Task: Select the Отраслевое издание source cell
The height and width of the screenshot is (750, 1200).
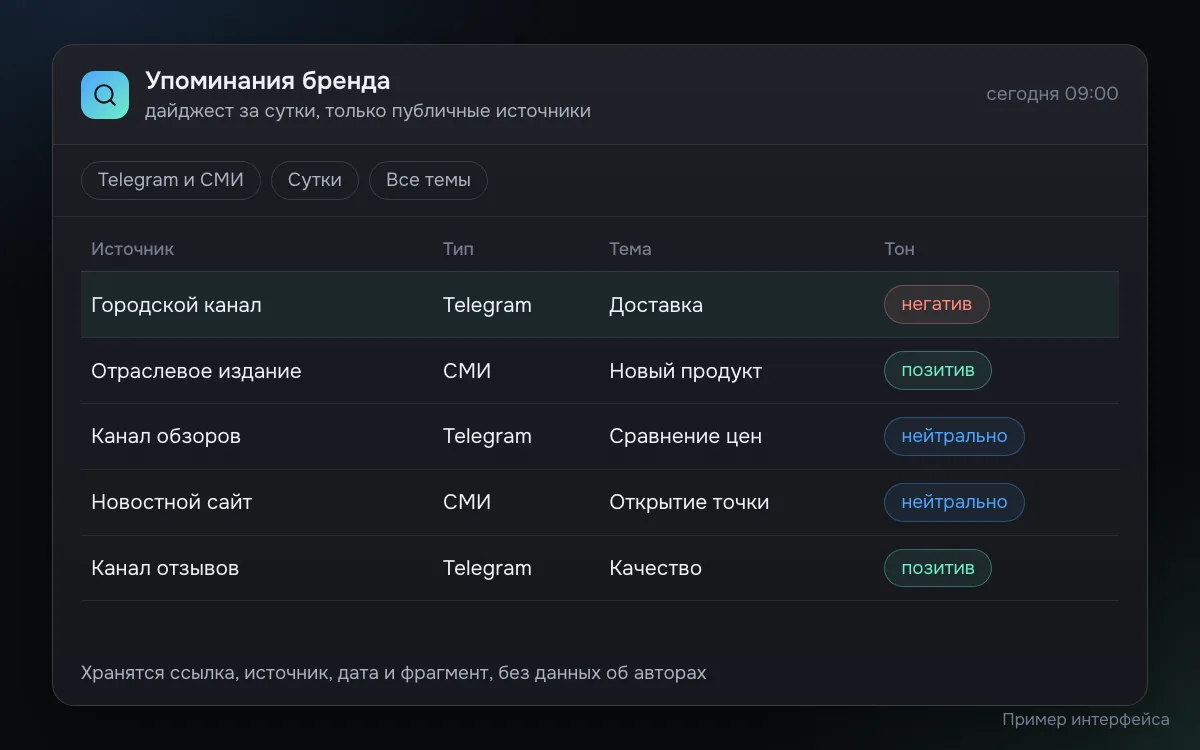Action: (x=196, y=371)
